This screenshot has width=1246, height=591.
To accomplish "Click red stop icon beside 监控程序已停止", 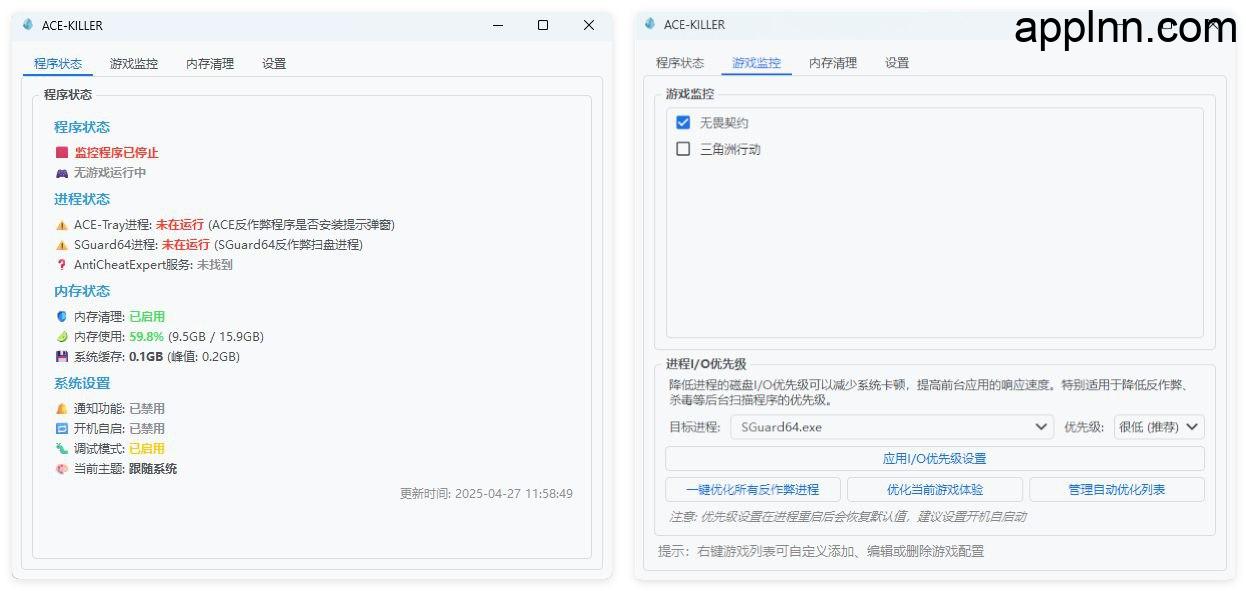I will (x=62, y=153).
